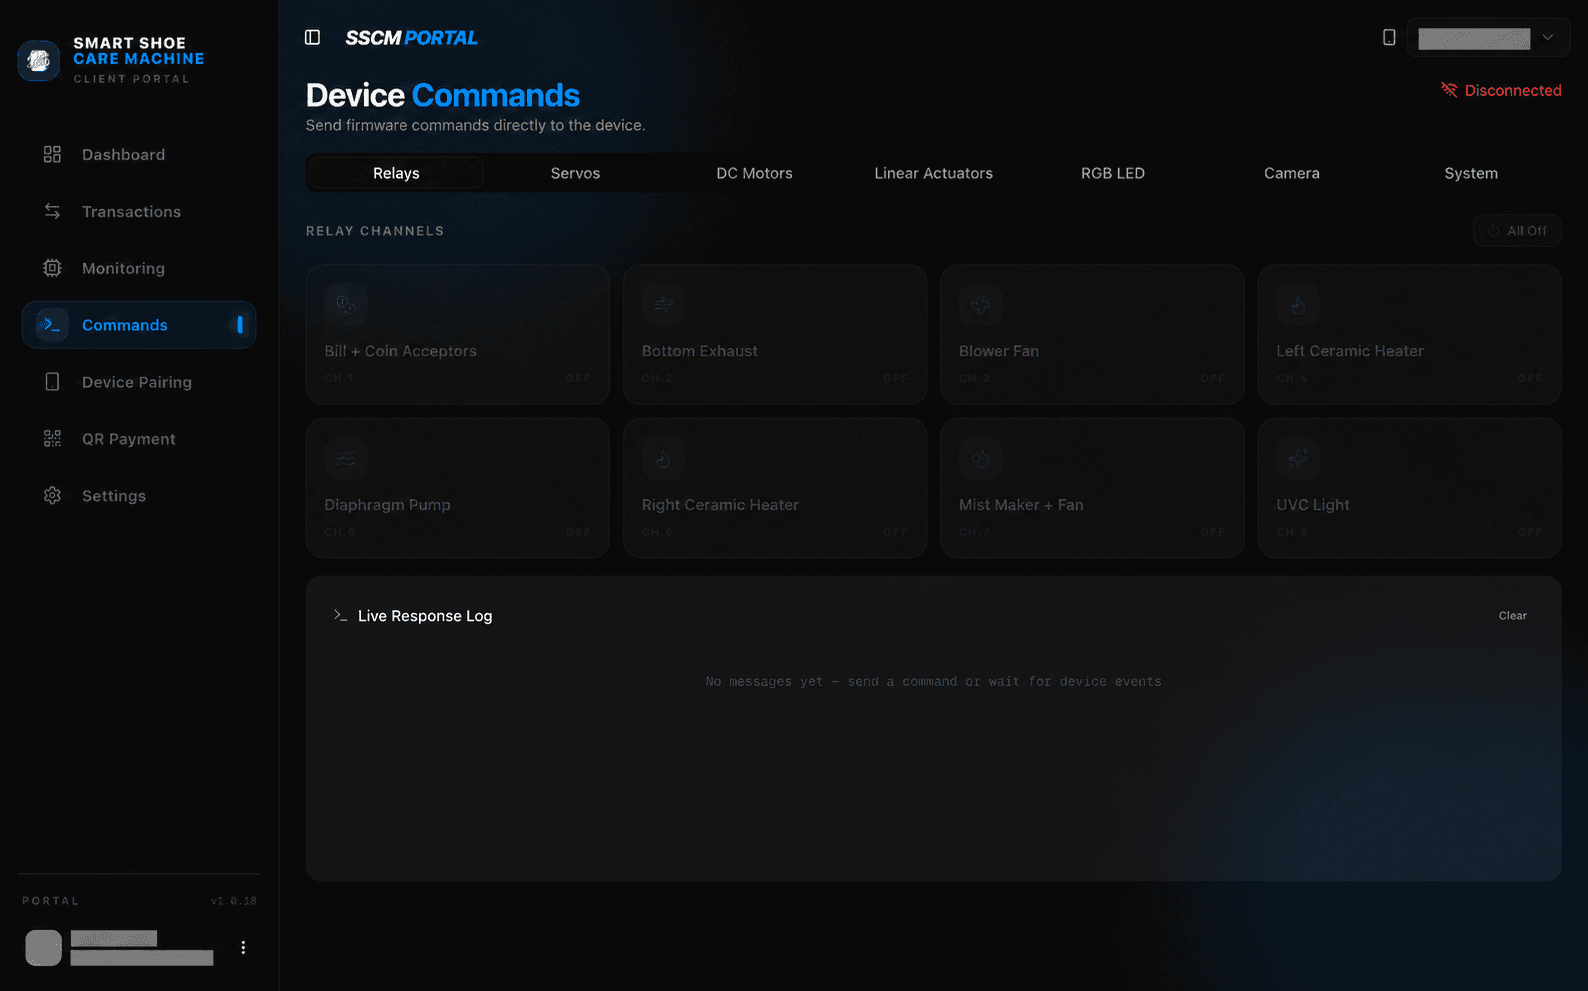The width and height of the screenshot is (1588, 991).
Task: Open the RGB LED tab
Action: (1113, 173)
